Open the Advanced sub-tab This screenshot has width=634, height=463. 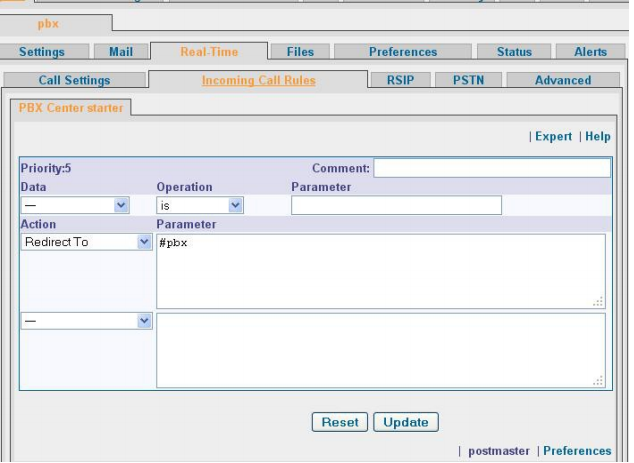point(563,80)
